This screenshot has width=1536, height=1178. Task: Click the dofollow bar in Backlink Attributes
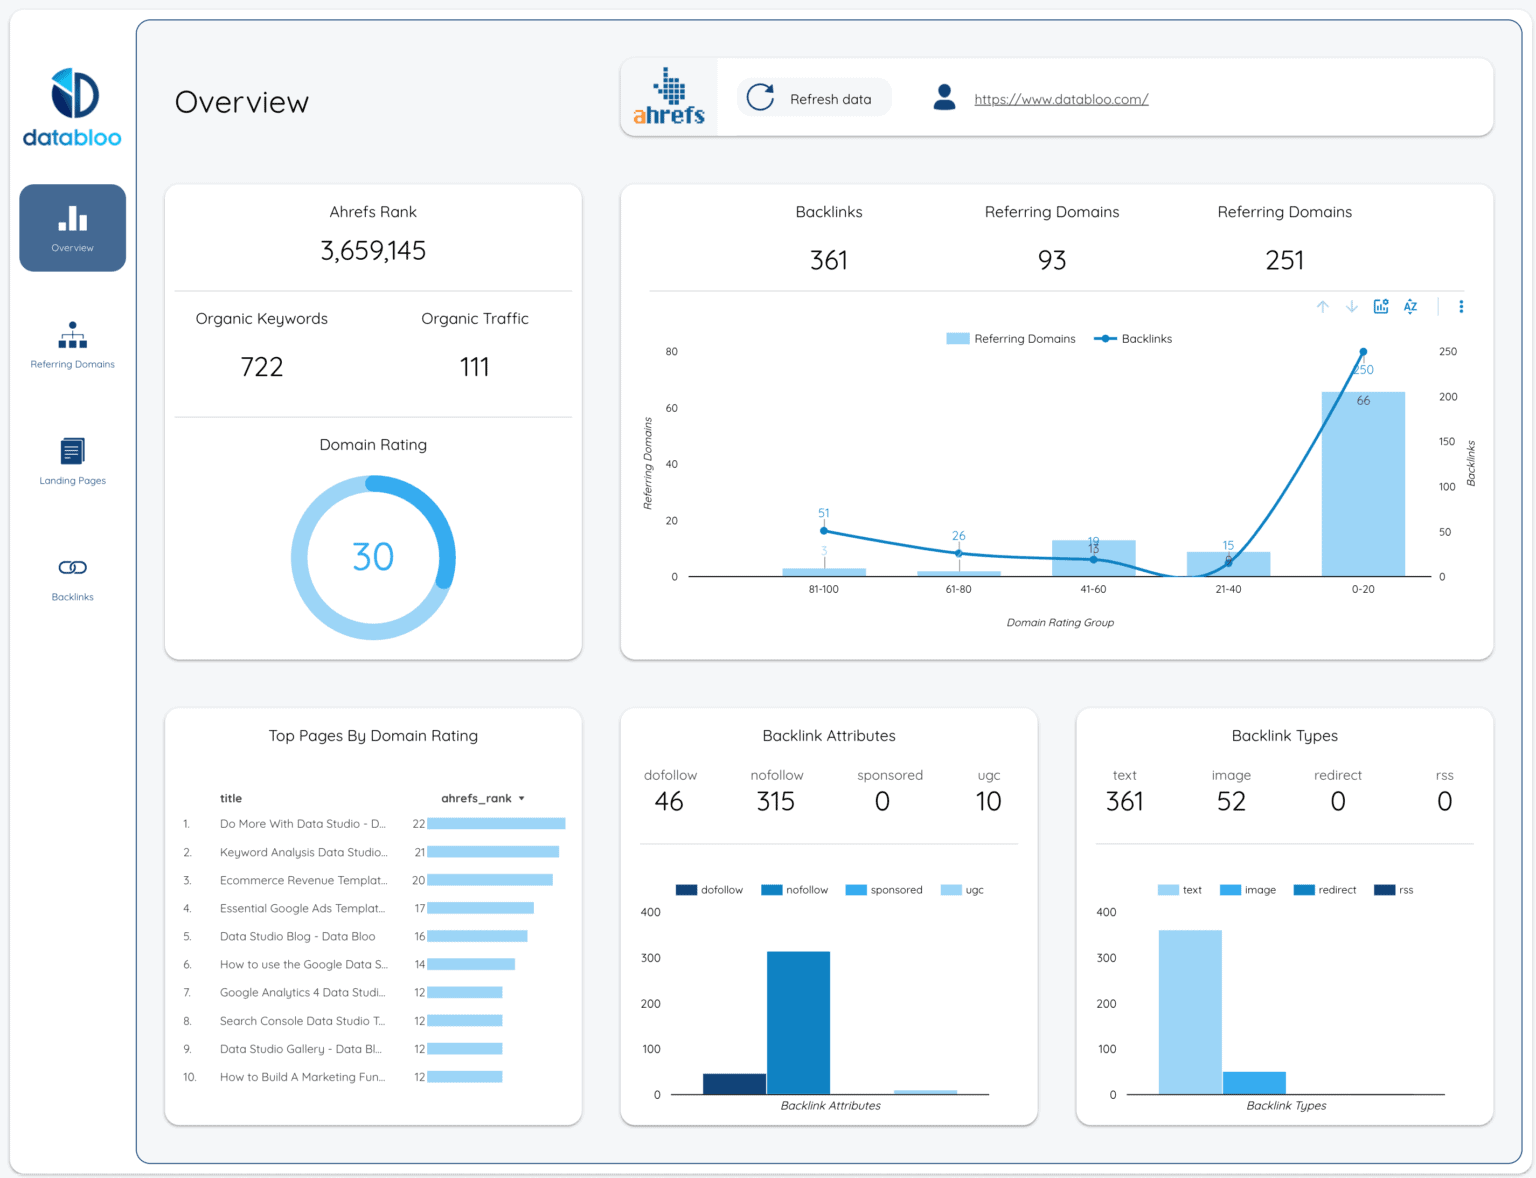(x=734, y=1084)
